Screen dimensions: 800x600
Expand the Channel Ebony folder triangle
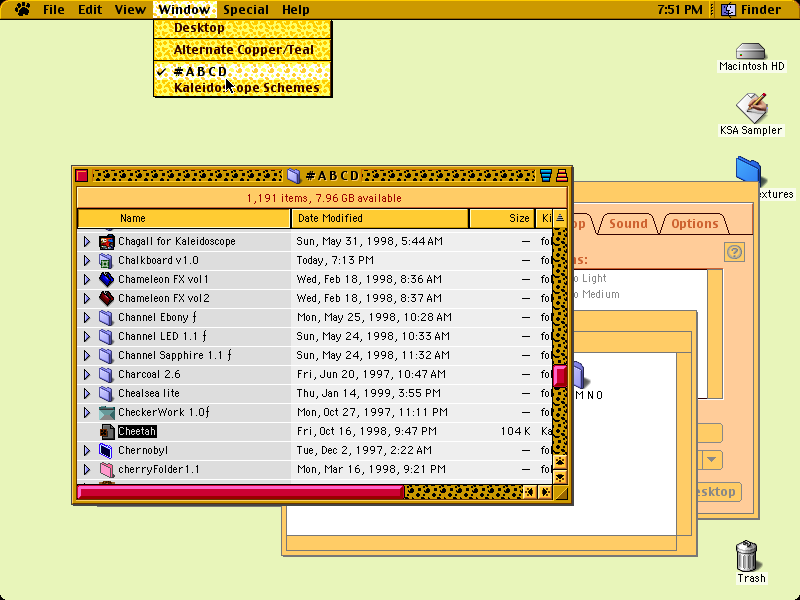point(87,317)
